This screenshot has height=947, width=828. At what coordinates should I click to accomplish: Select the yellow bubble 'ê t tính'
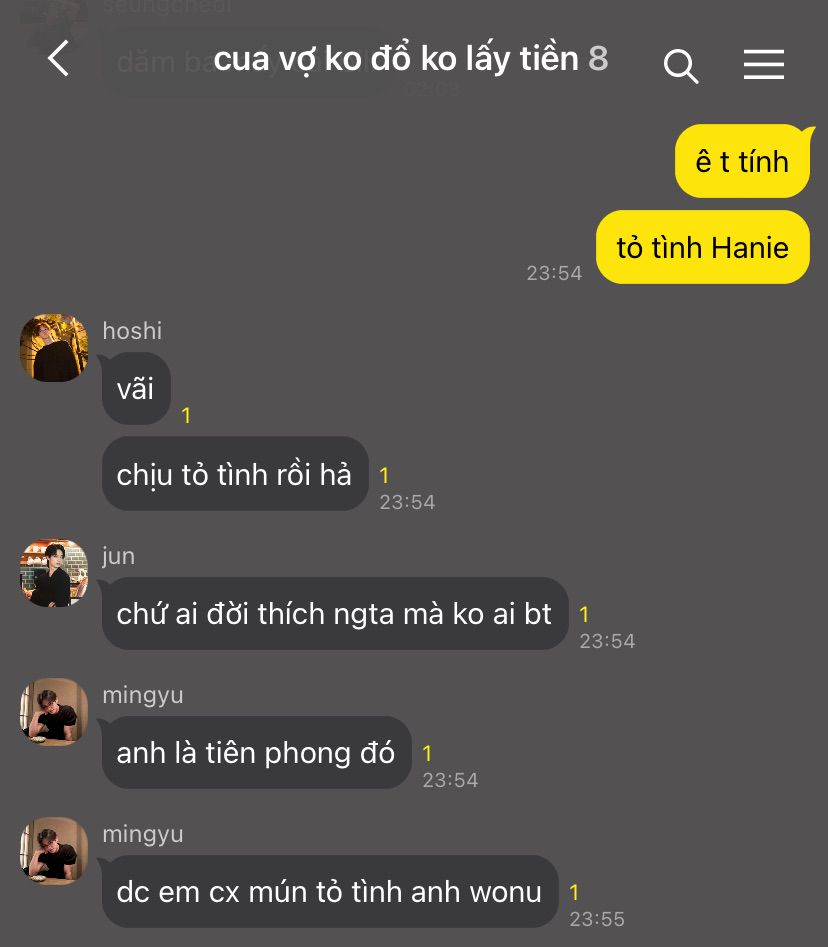742,161
